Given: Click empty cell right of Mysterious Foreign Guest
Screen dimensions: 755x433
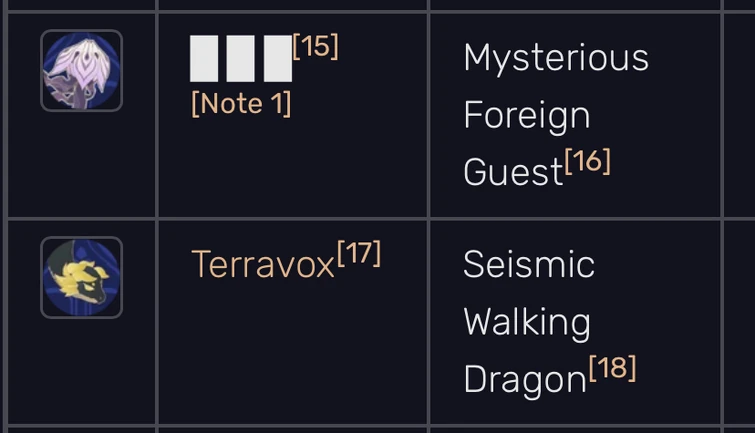Looking at the screenshot, I should (738, 115).
